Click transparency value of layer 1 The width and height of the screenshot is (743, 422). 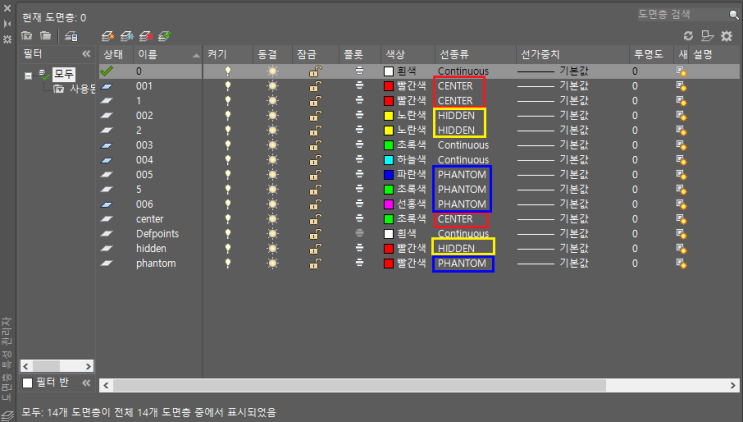point(634,100)
